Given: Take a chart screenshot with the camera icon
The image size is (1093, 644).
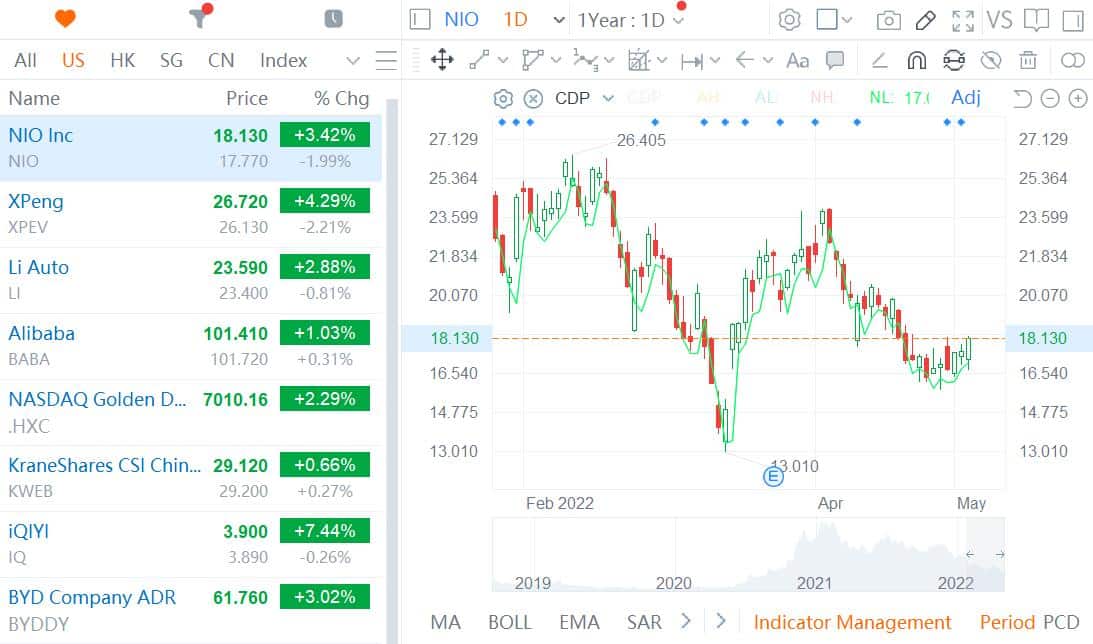Looking at the screenshot, I should coord(888,20).
